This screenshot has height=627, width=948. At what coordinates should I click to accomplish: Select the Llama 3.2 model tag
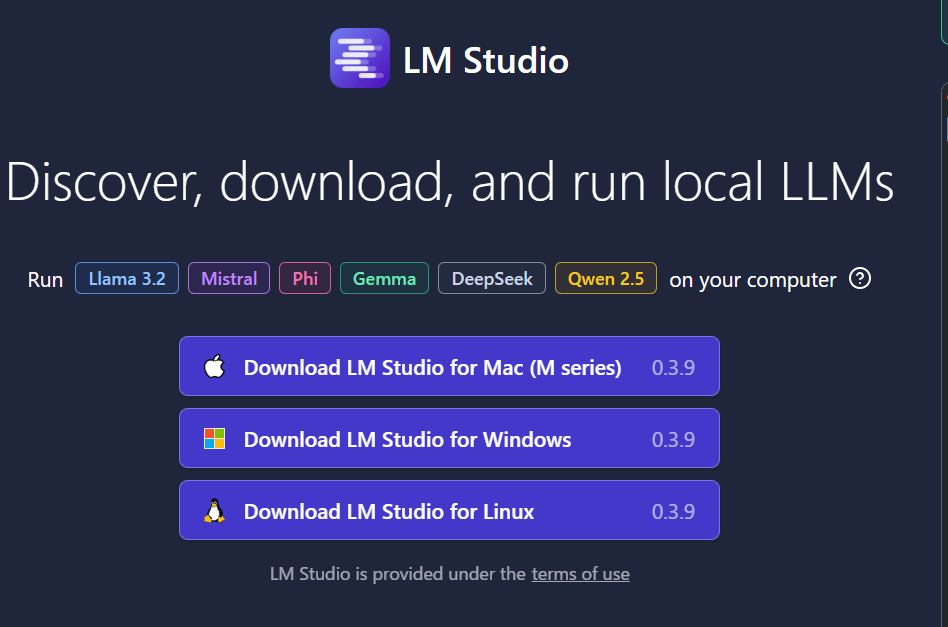(x=127, y=279)
